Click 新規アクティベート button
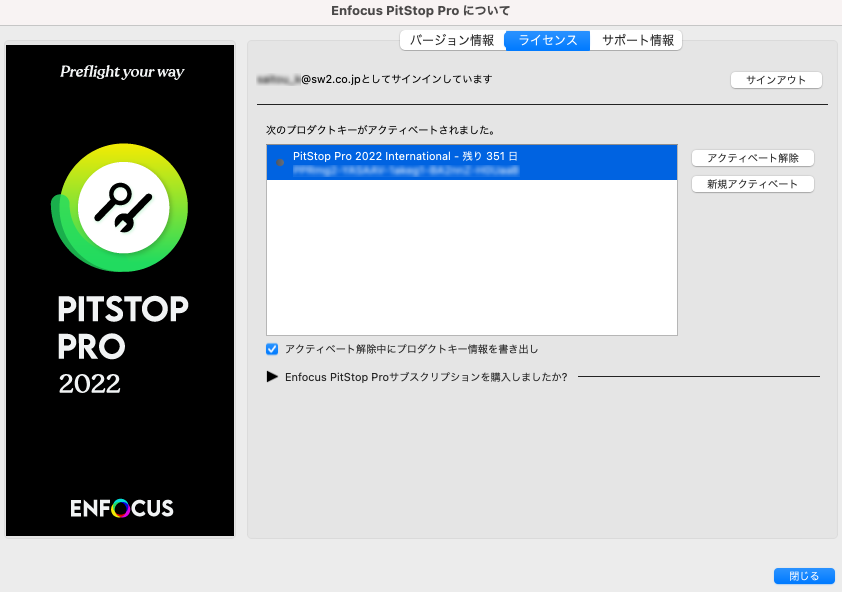 [x=753, y=184]
